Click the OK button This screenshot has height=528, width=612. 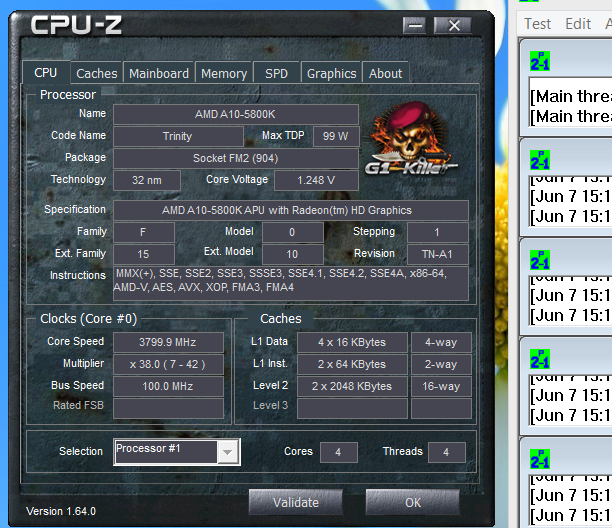tap(413, 502)
